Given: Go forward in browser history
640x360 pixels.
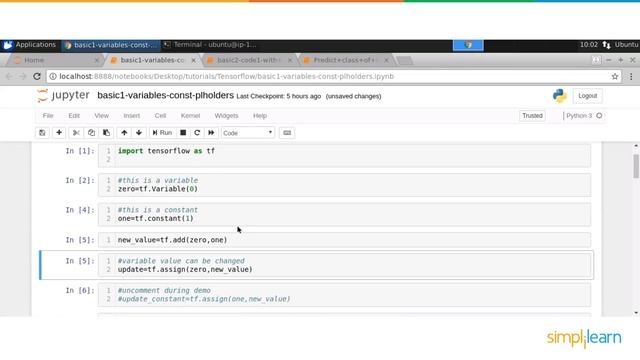Looking at the screenshot, I should coord(22,76).
